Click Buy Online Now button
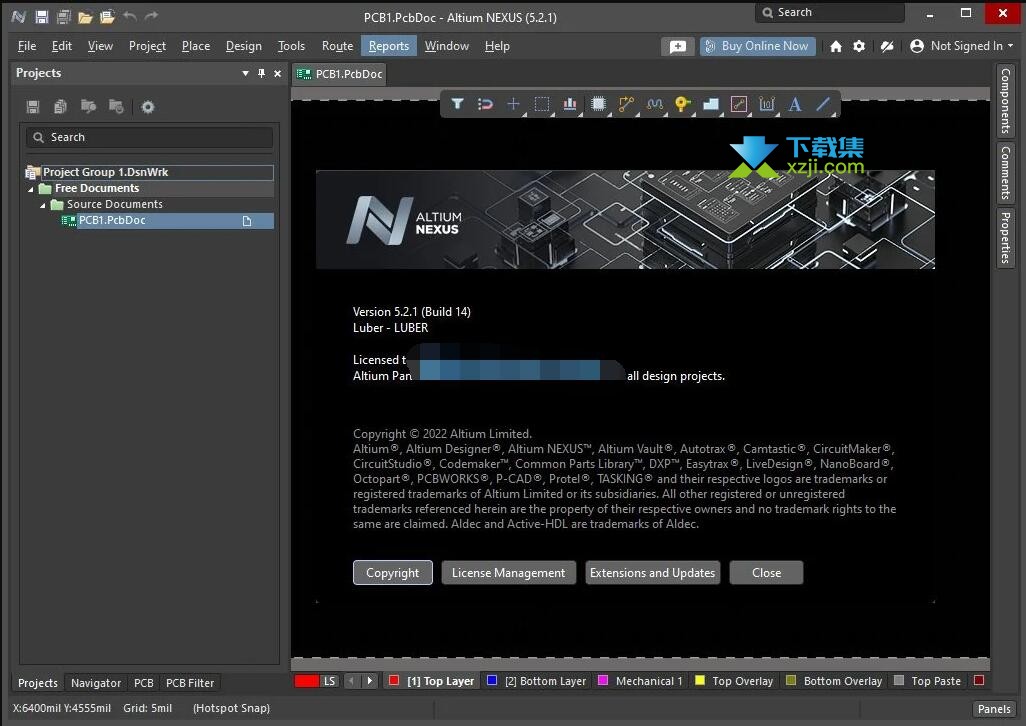 pos(758,46)
